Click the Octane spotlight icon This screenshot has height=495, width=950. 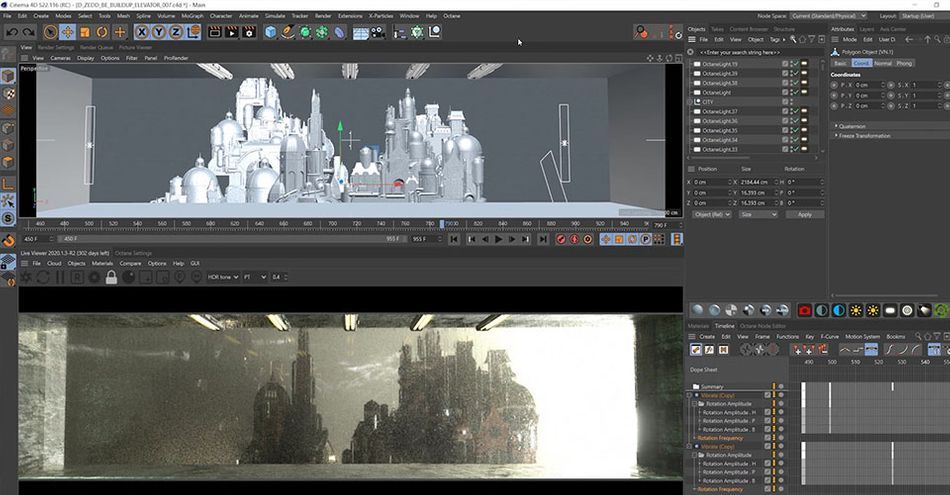pos(924,311)
